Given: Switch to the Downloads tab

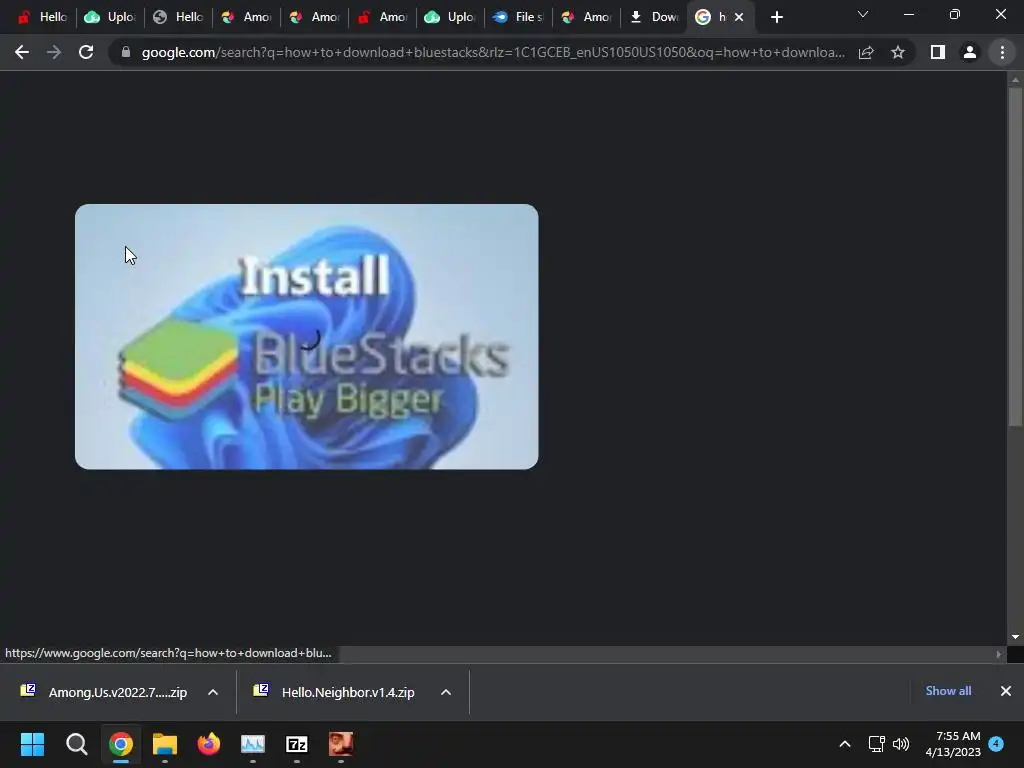Looking at the screenshot, I should click(x=654, y=18).
